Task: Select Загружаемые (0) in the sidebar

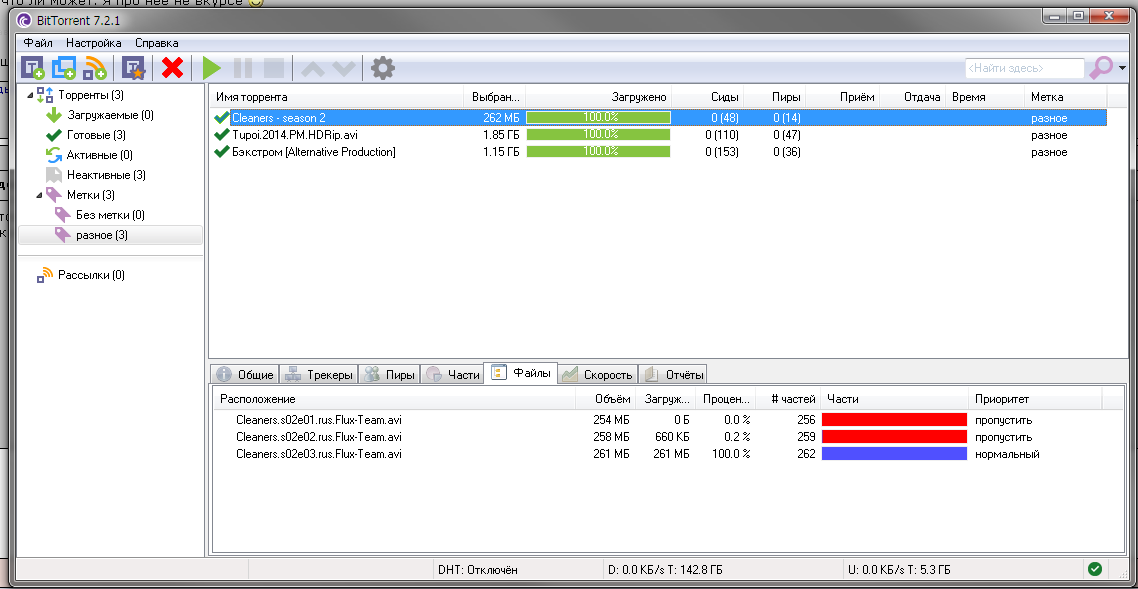Action: click(110, 115)
